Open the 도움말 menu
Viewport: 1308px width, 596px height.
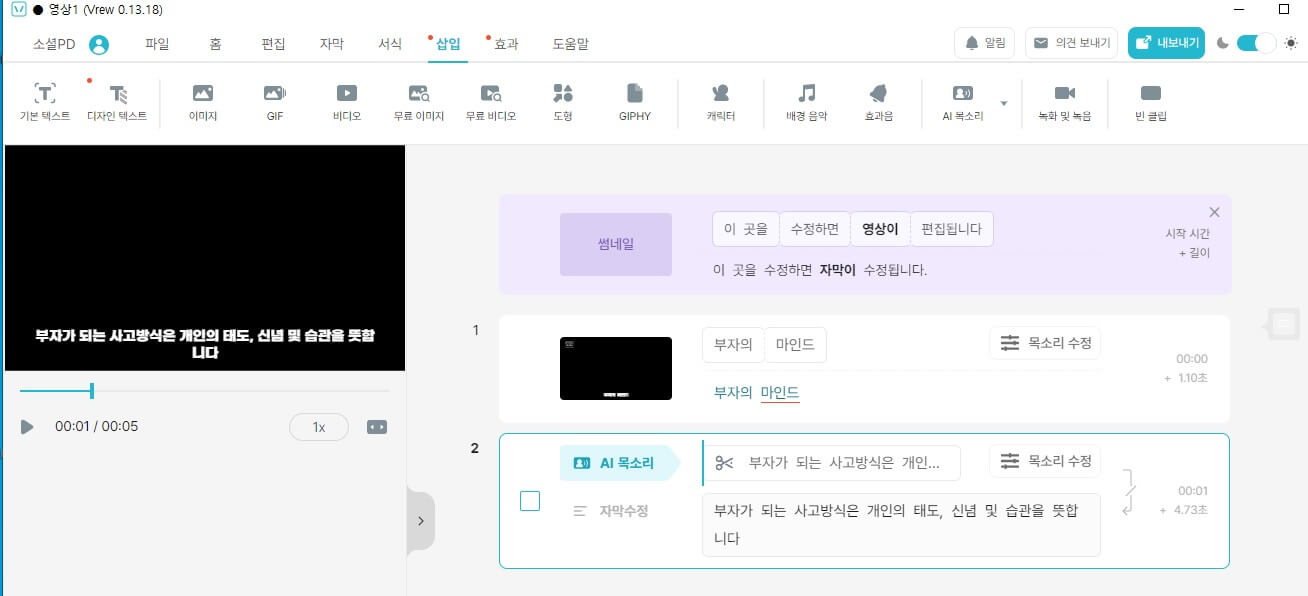click(570, 44)
